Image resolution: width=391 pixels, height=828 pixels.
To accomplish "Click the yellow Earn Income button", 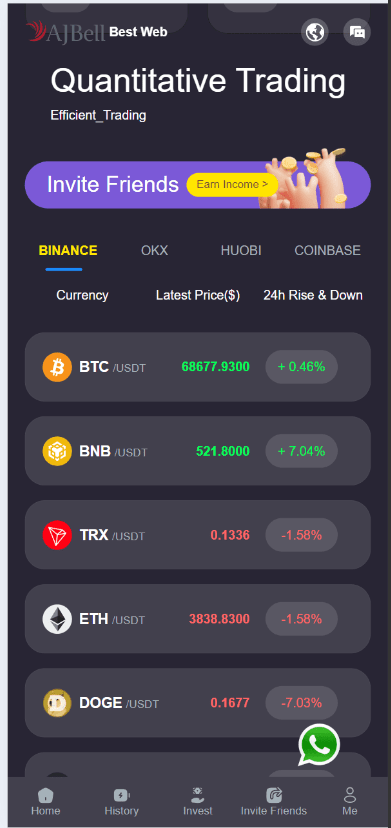I will (232, 184).
